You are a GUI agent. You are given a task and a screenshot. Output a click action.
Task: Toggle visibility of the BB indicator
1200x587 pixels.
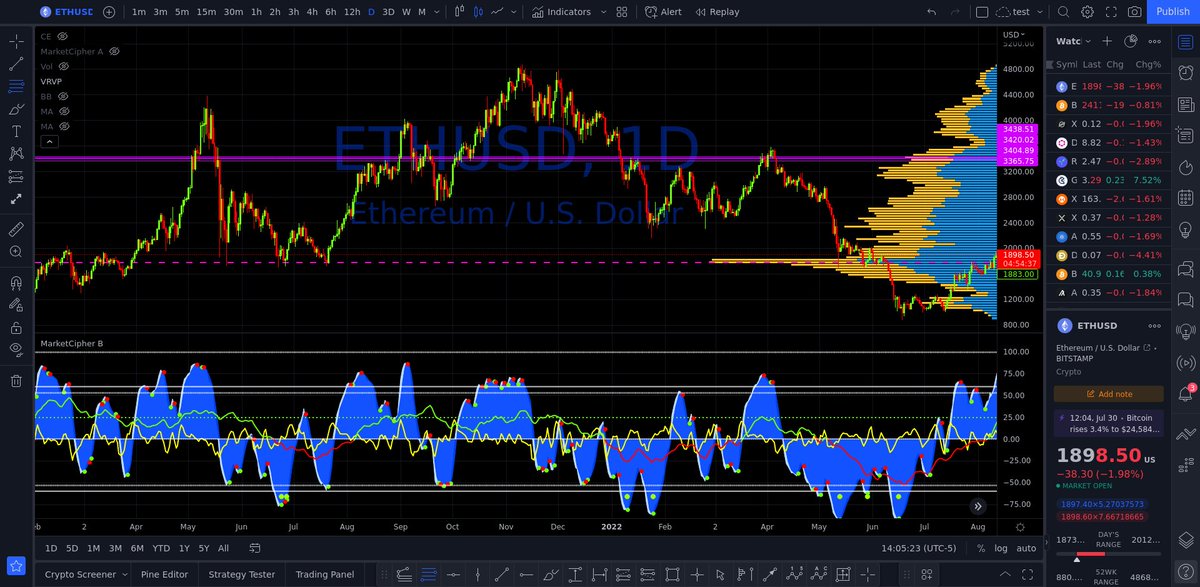[x=62, y=96]
